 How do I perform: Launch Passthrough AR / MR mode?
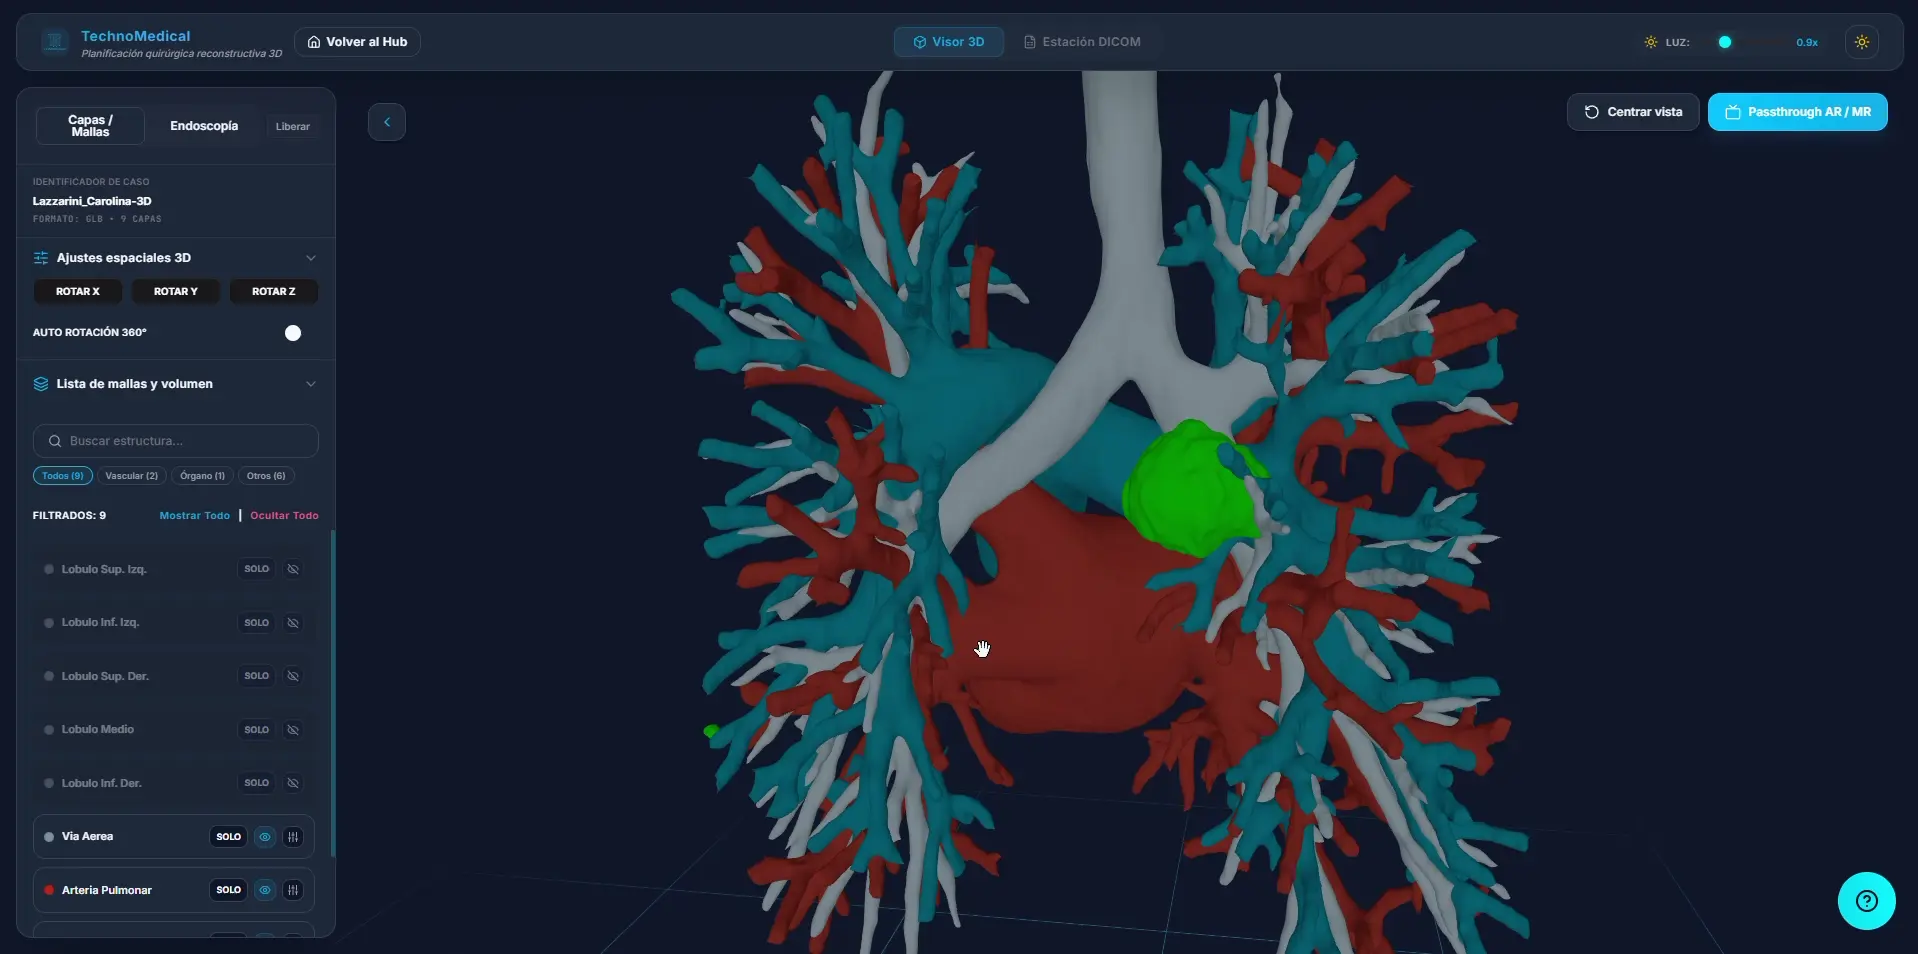pyautogui.click(x=1797, y=112)
